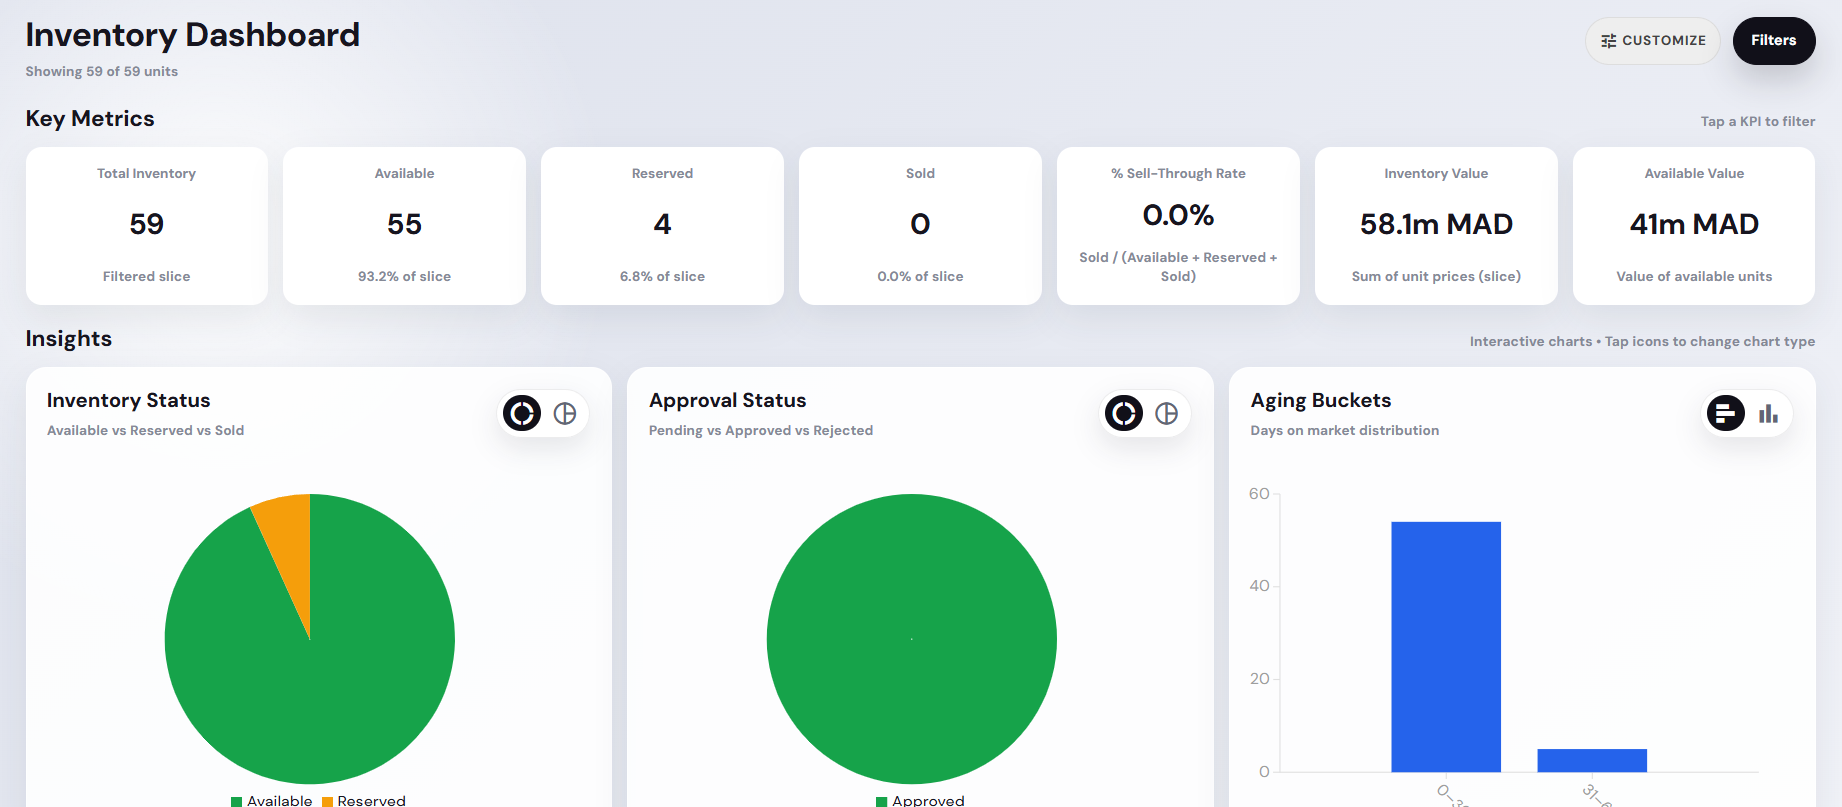Click the '58.1m MAD' value
Viewport: 1842px width, 807px height.
pos(1436,224)
